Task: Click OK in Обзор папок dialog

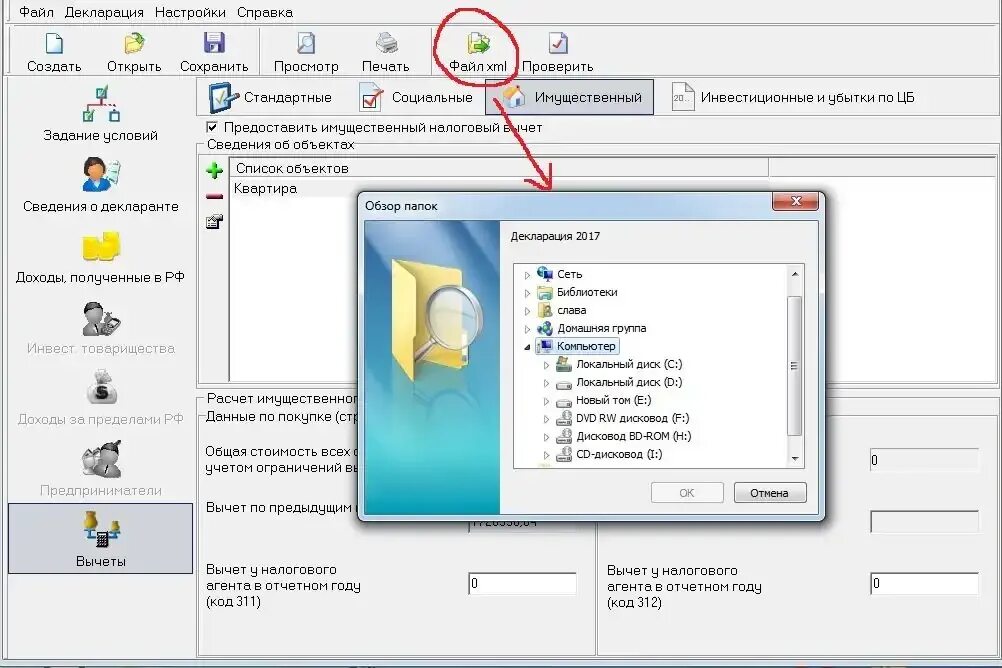Action: coord(687,493)
